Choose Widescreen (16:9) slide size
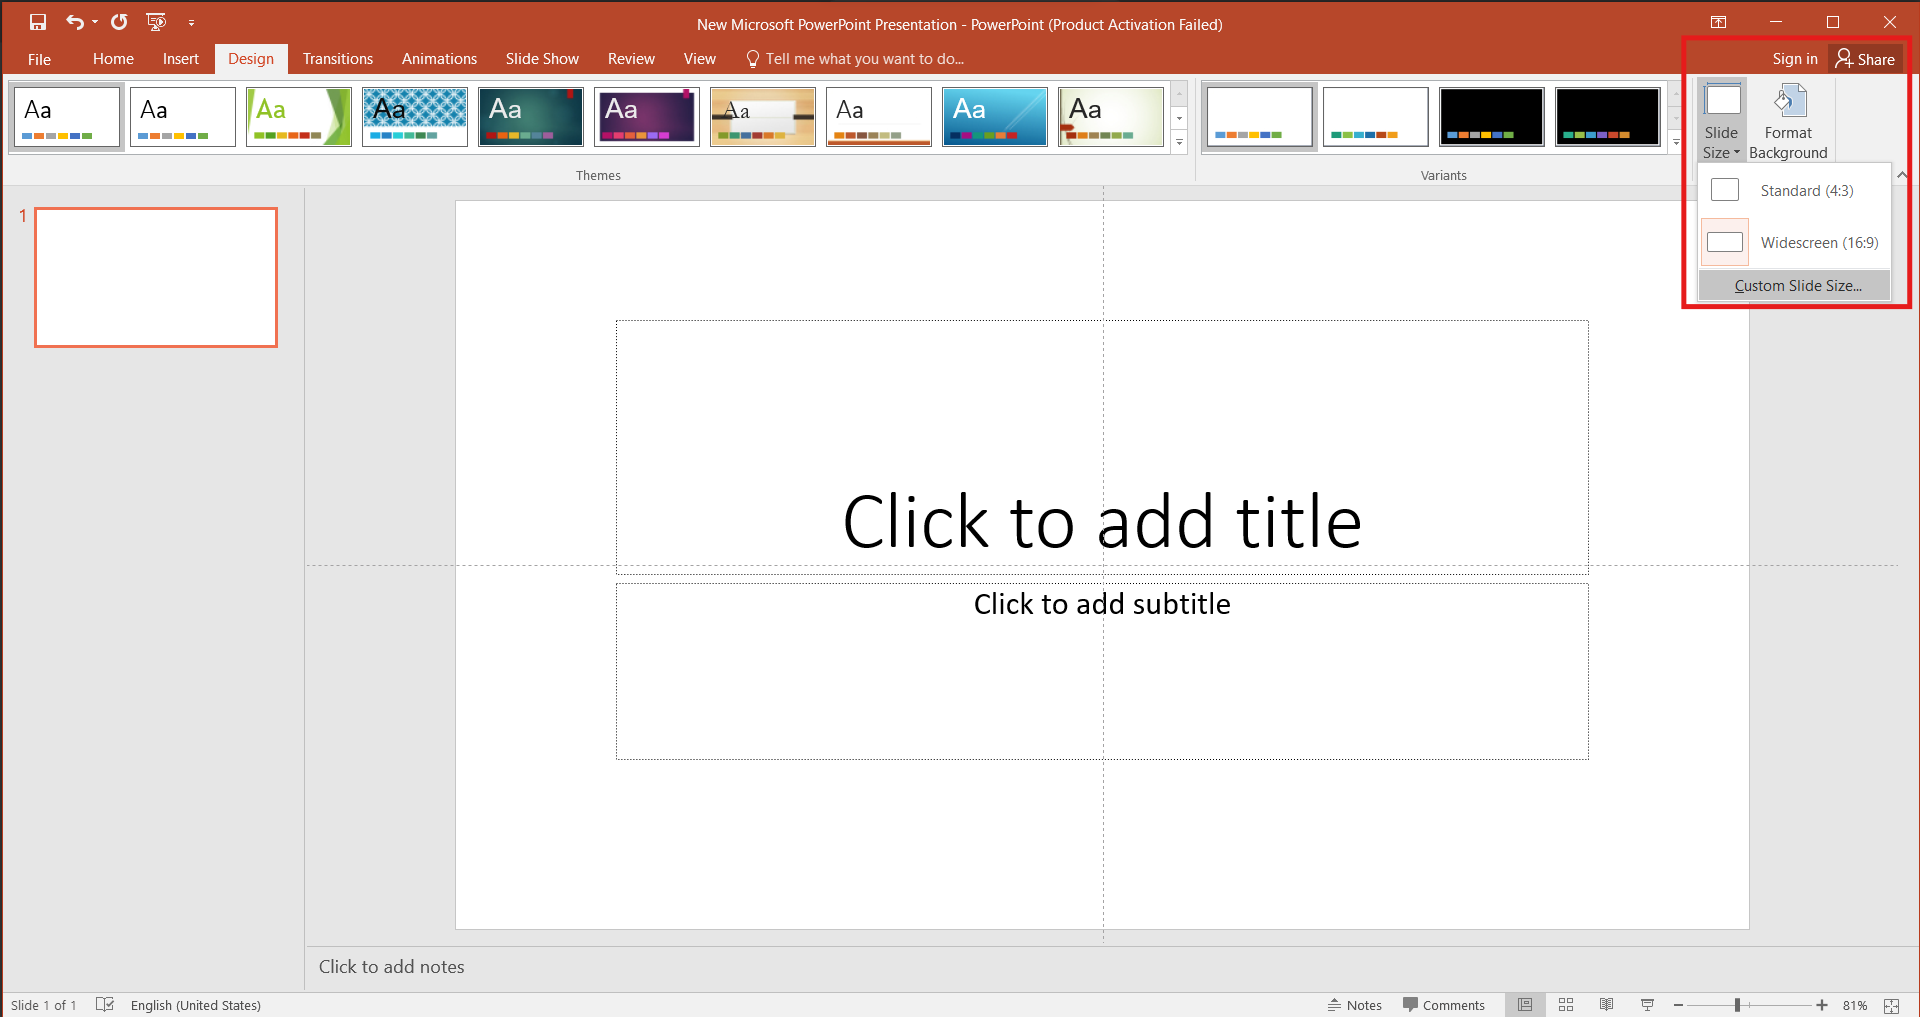Image resolution: width=1920 pixels, height=1017 pixels. pos(1795,242)
